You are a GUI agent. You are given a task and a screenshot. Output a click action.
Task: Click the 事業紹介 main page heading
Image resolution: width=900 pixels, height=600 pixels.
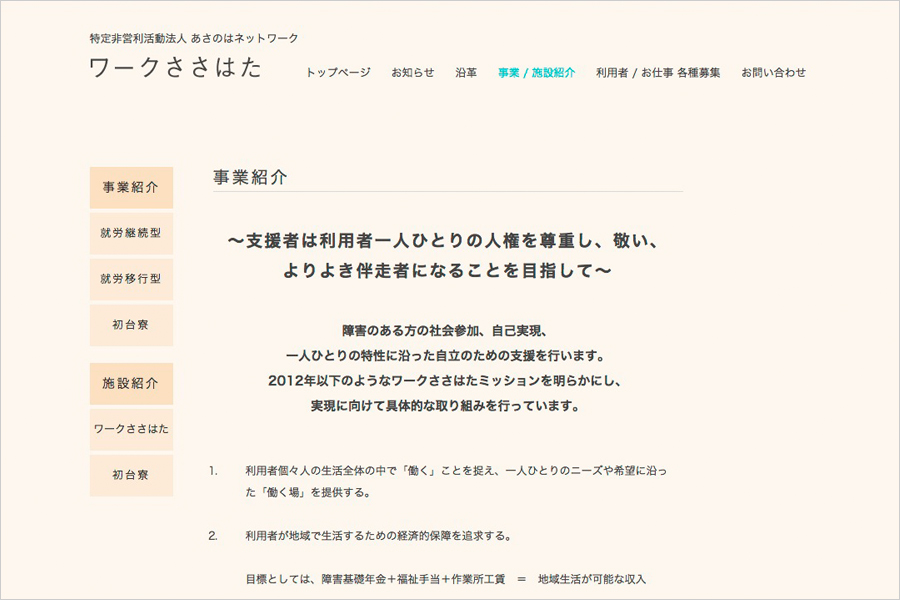250,177
